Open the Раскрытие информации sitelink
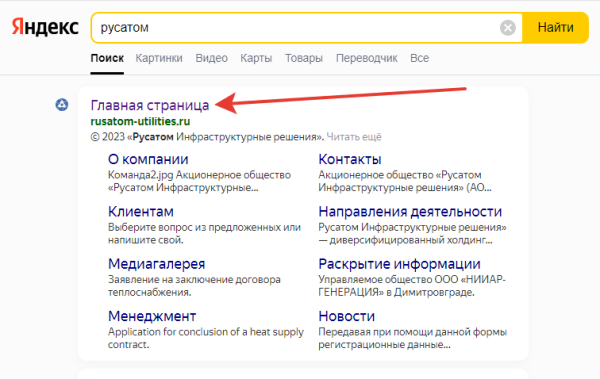Viewport: 600px width, 379px height. [399, 264]
